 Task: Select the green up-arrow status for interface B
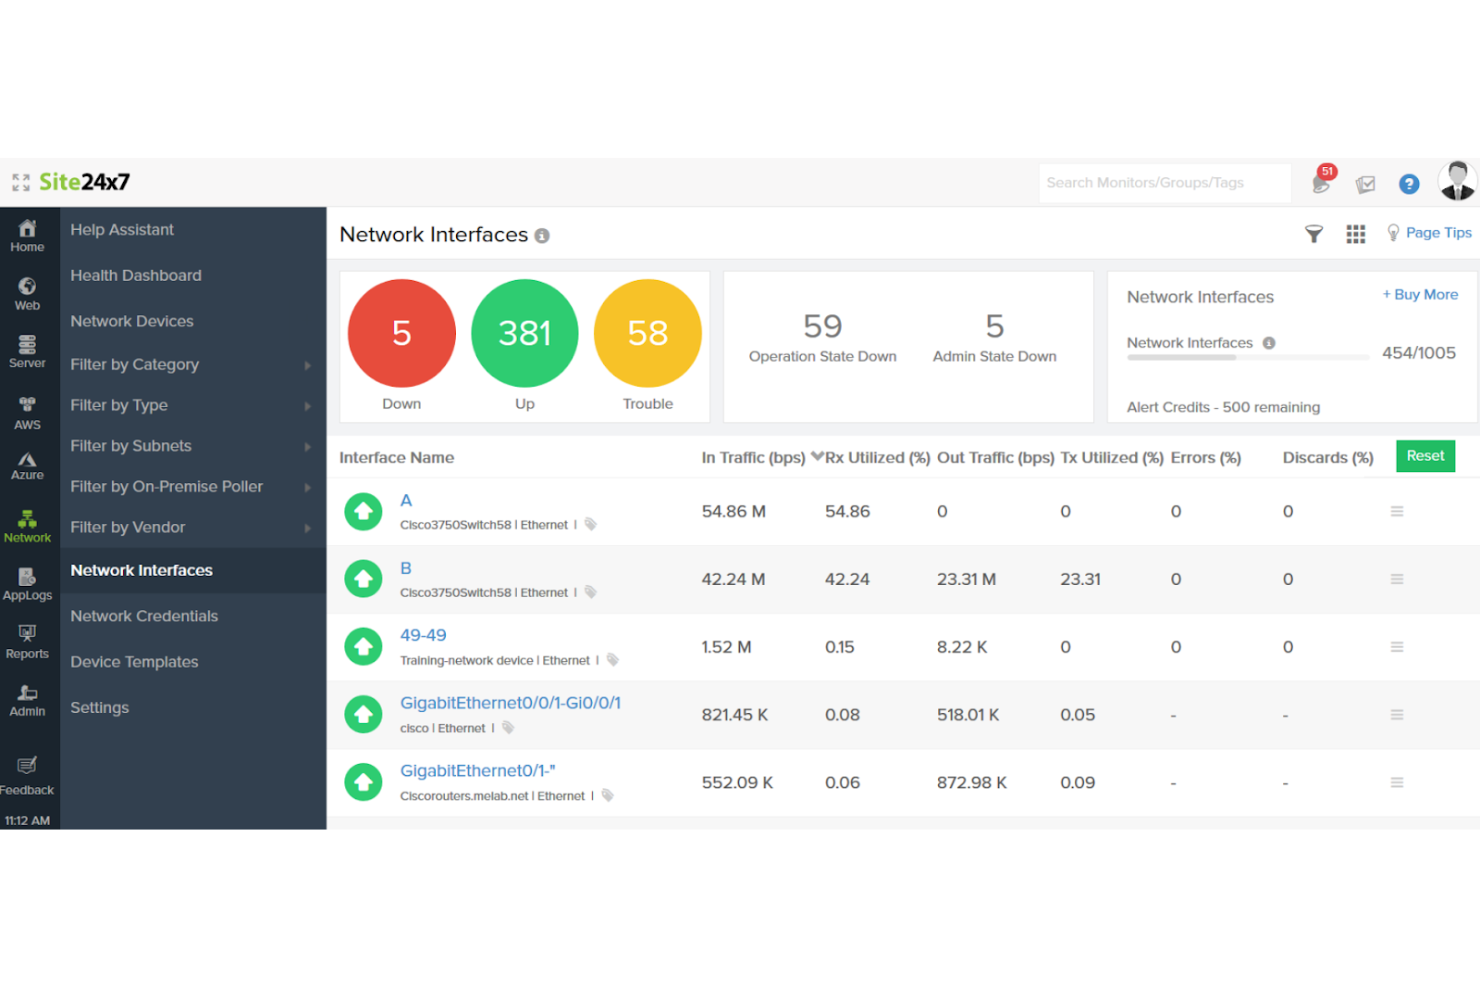point(363,578)
